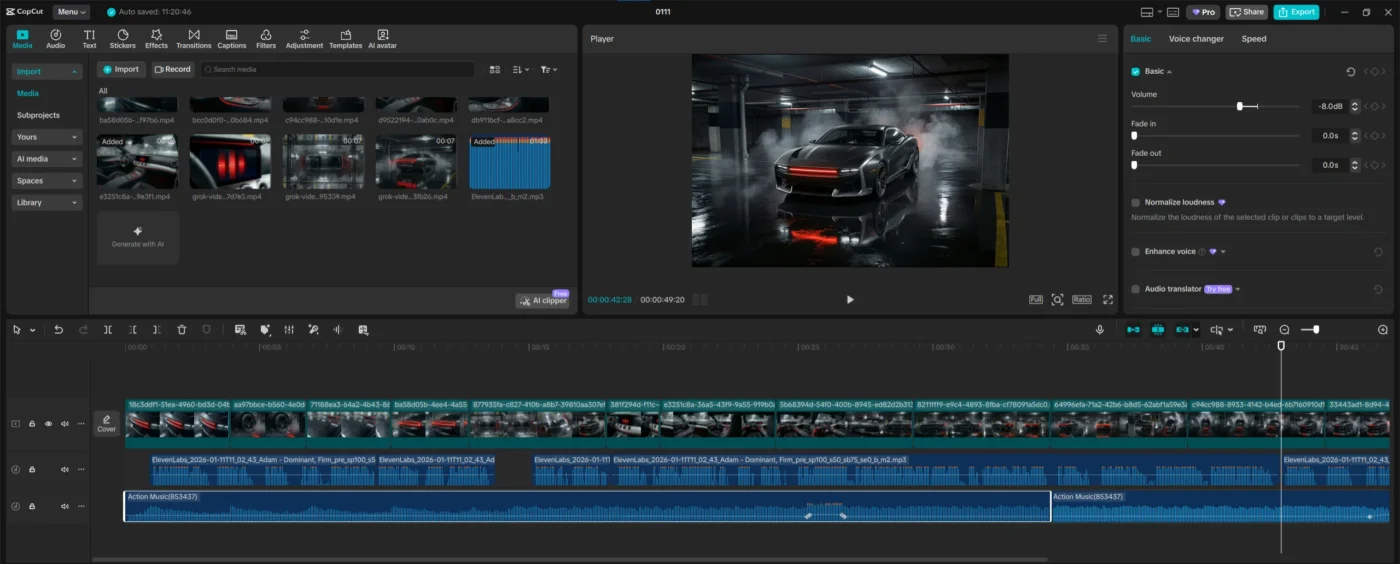
Task: Enable the Normalize loudness checkbox
Action: [1135, 202]
